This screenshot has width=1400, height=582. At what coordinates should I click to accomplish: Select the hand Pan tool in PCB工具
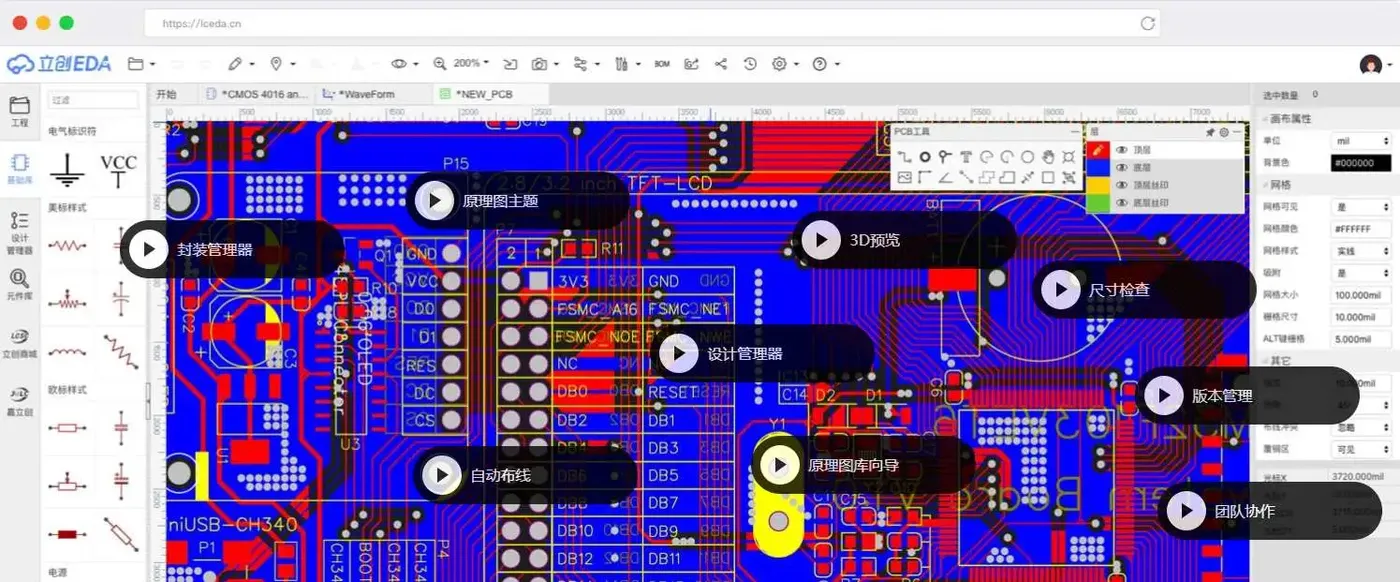click(1048, 157)
